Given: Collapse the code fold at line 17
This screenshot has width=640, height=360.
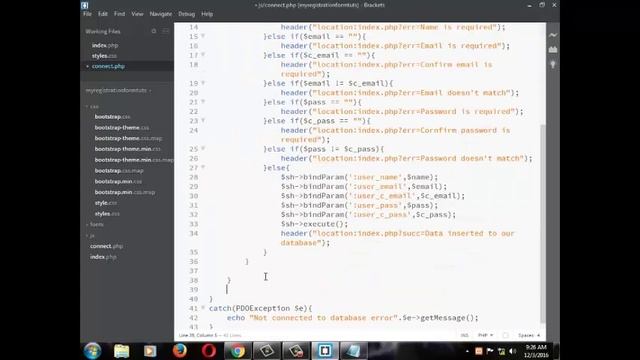Looking at the screenshot, I should (203, 55).
